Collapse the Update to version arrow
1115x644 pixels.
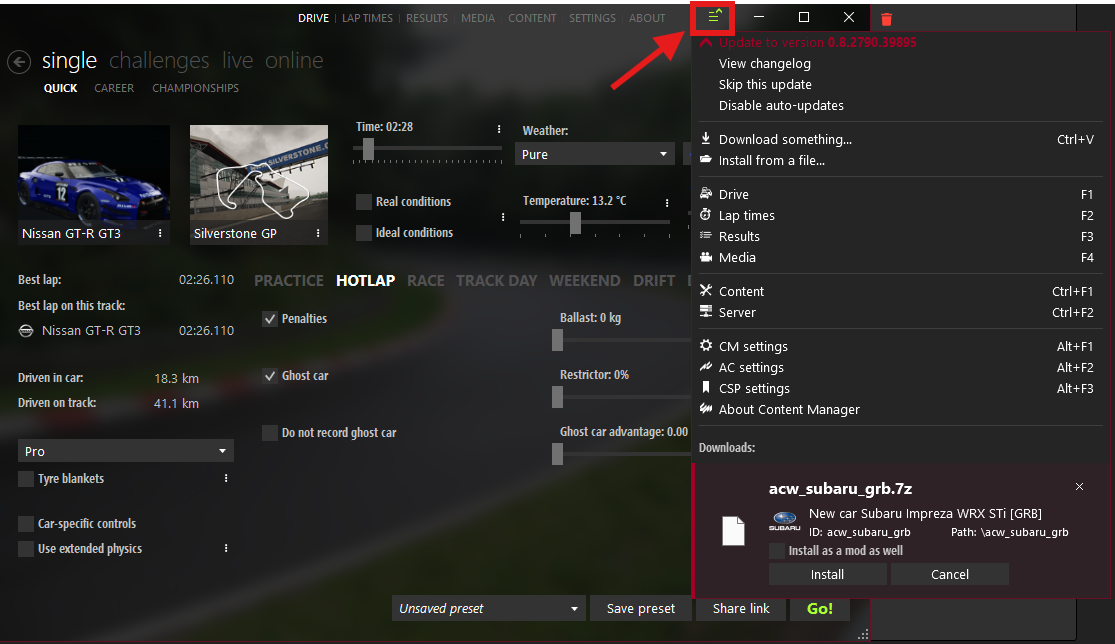(706, 43)
